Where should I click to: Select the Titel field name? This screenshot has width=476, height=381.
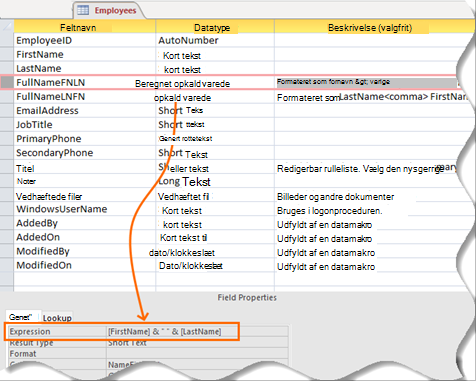[x=25, y=168]
